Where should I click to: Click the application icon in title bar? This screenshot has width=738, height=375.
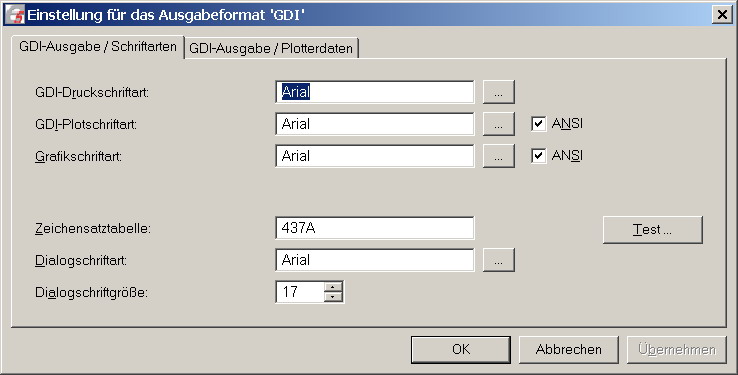[17, 15]
